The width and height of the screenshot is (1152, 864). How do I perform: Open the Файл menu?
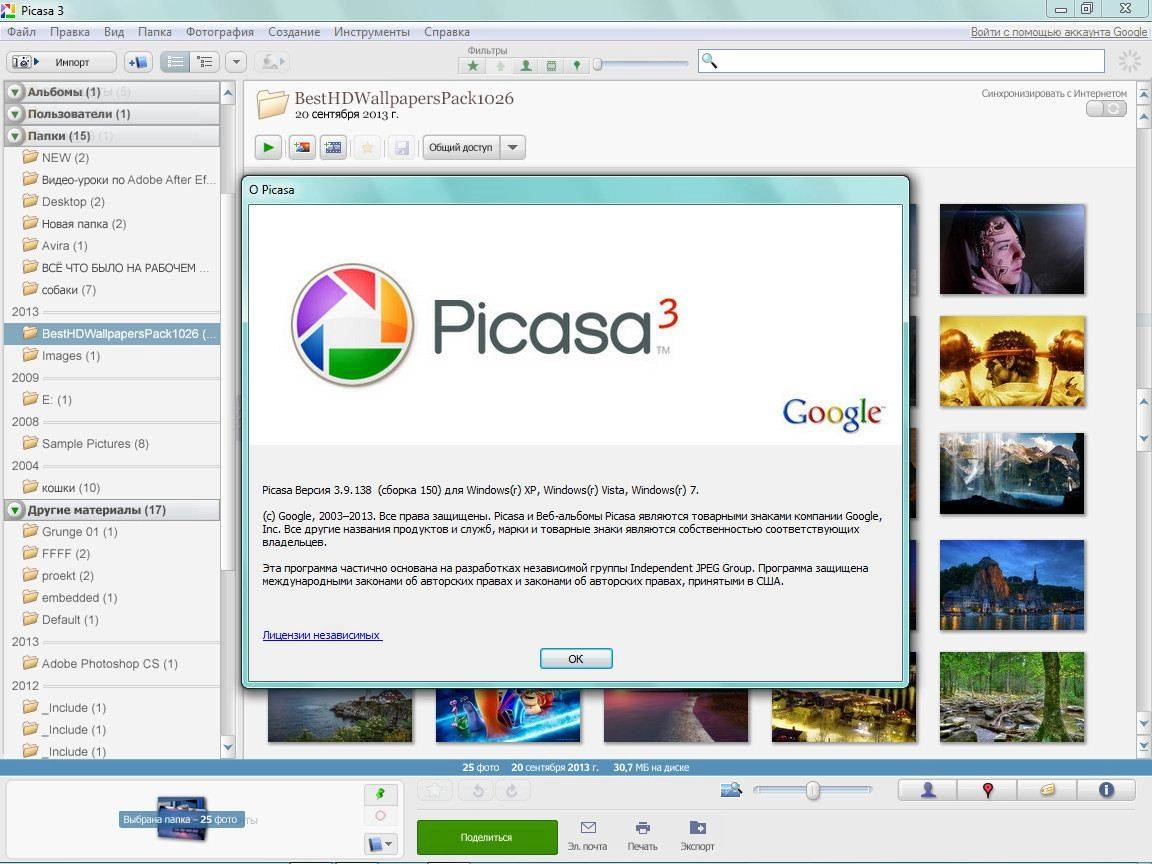pos(21,32)
